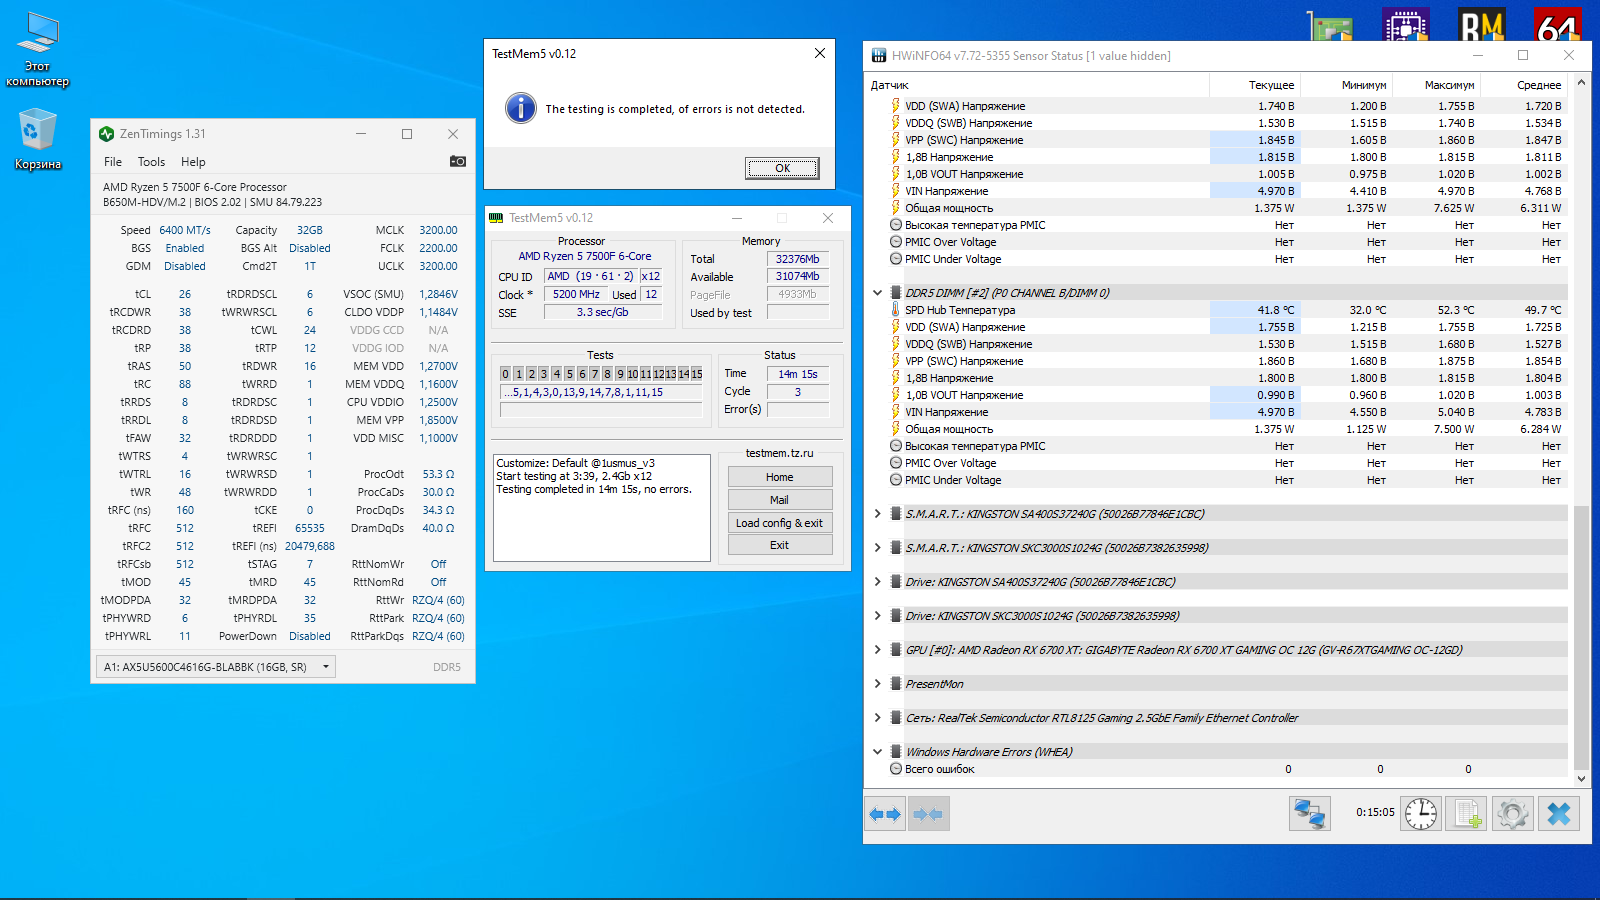Click the ZenTimings VSOC (SMU) value 1,2846V
This screenshot has height=900, width=1600.
[439, 294]
